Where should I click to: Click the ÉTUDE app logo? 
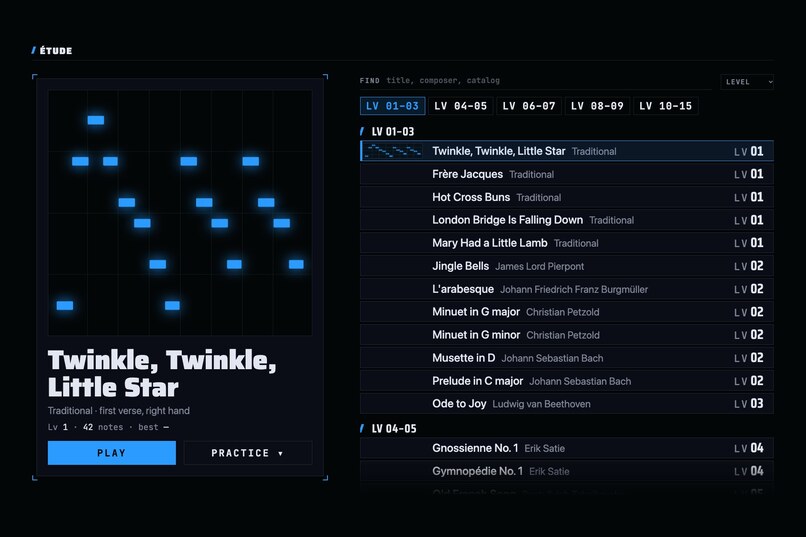pyautogui.click(x=52, y=50)
